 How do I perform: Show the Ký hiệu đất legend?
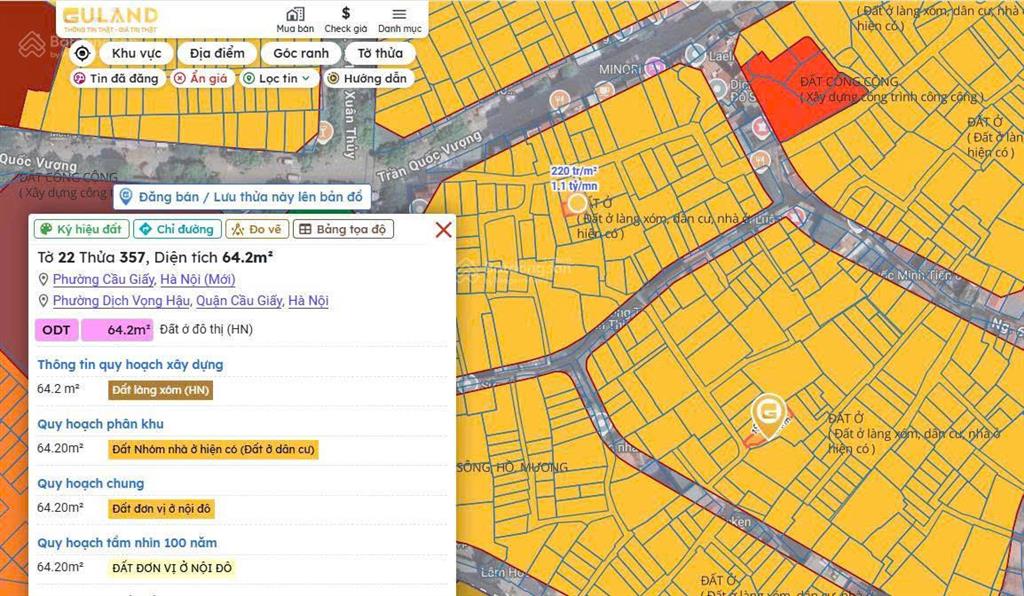(82, 229)
